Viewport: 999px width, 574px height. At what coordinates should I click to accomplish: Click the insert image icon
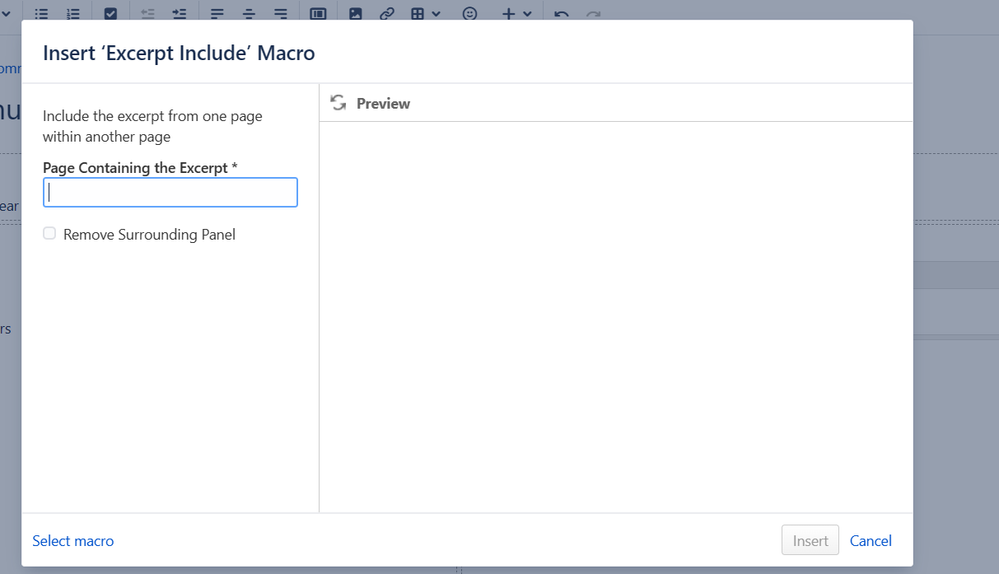pos(356,13)
